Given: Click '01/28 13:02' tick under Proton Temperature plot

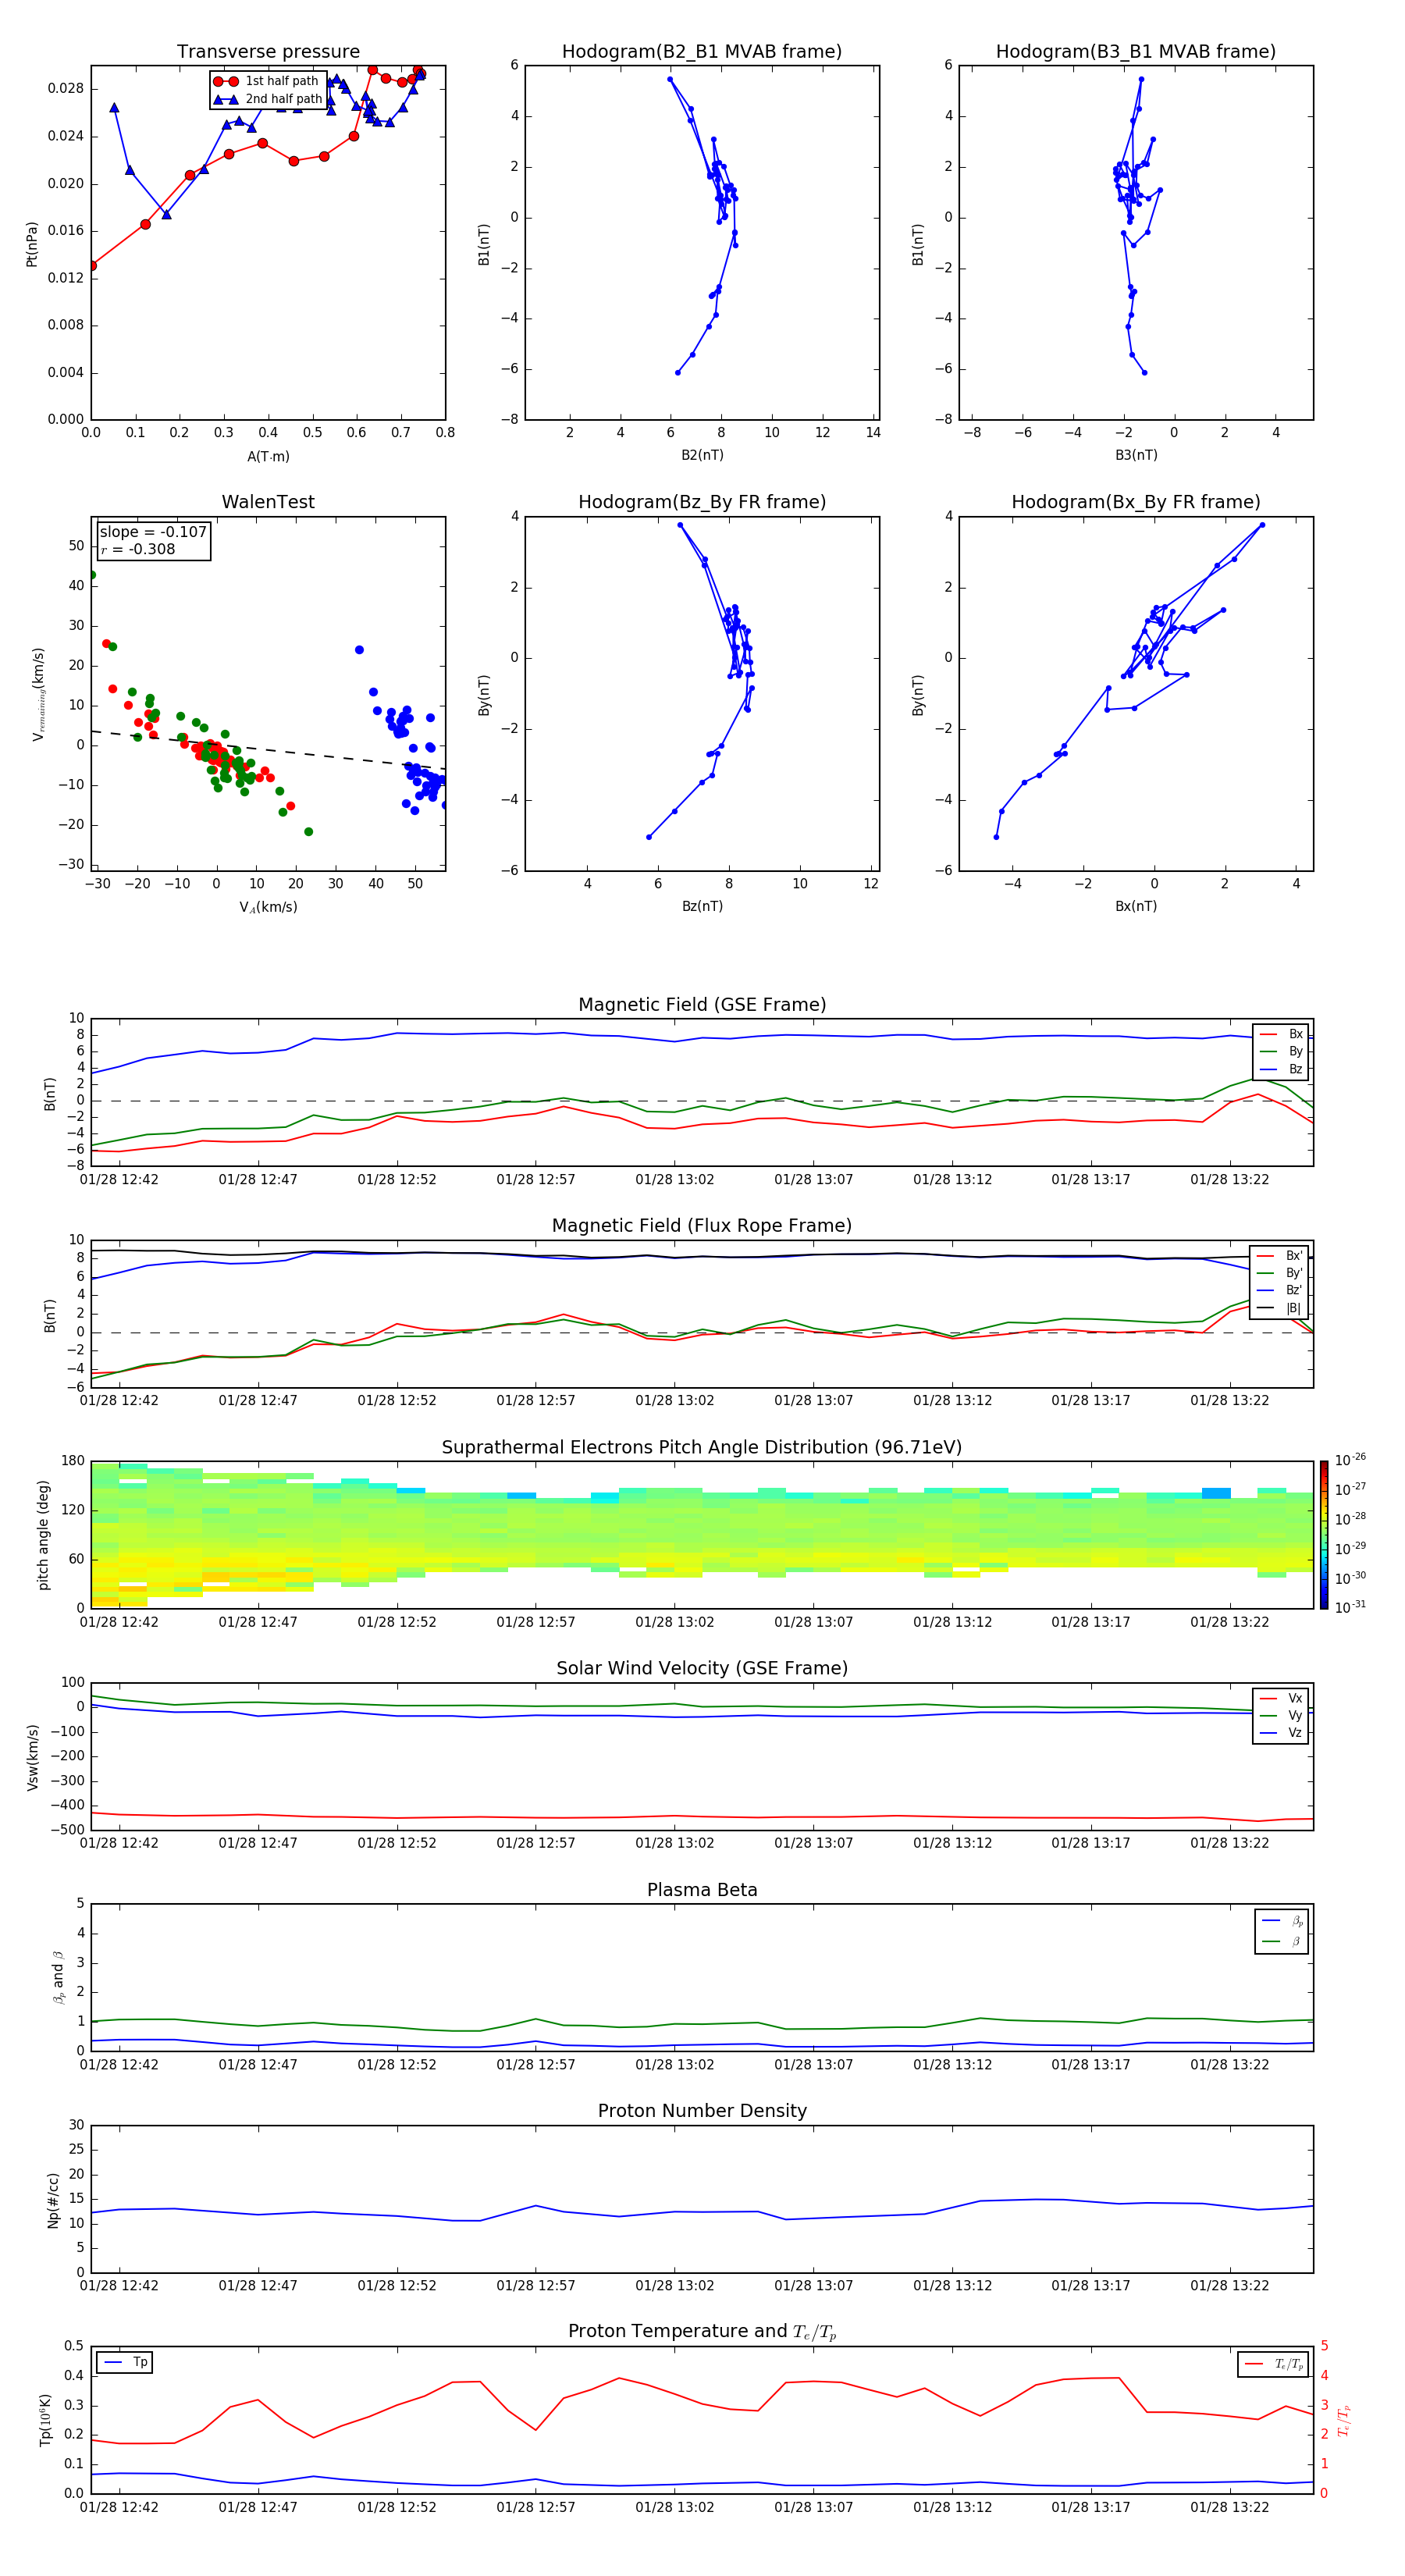Looking at the screenshot, I should tap(675, 2507).
